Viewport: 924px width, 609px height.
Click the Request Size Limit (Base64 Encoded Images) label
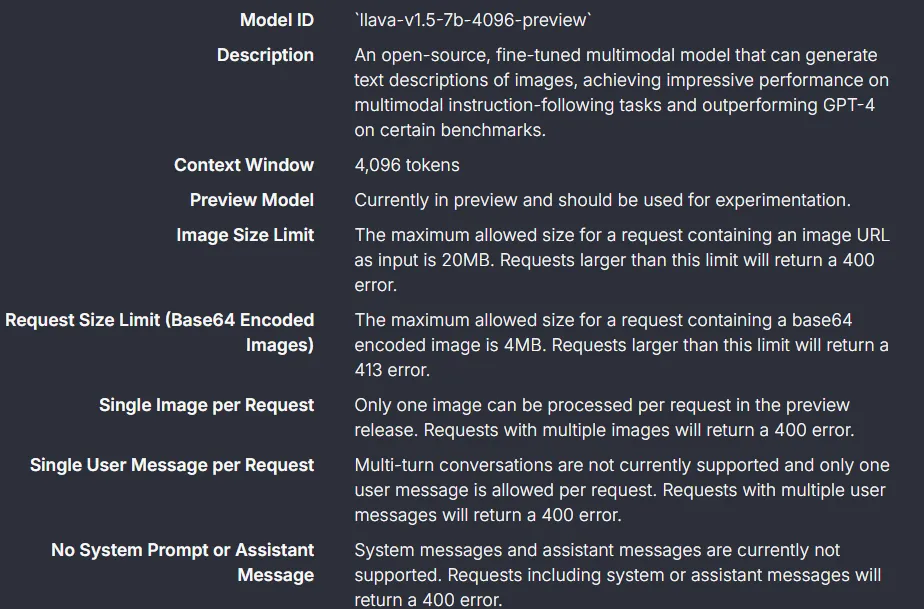click(160, 332)
